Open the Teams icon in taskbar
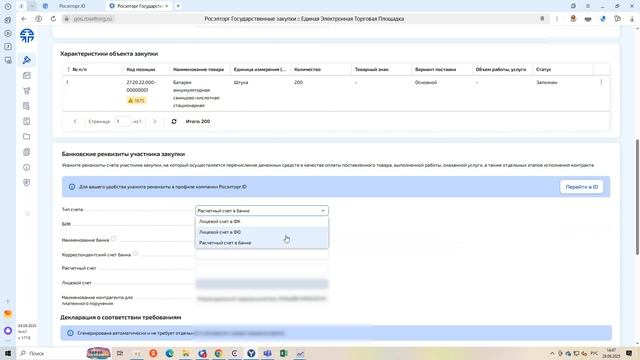Viewport: 640px width, 360px height. click(x=267, y=353)
